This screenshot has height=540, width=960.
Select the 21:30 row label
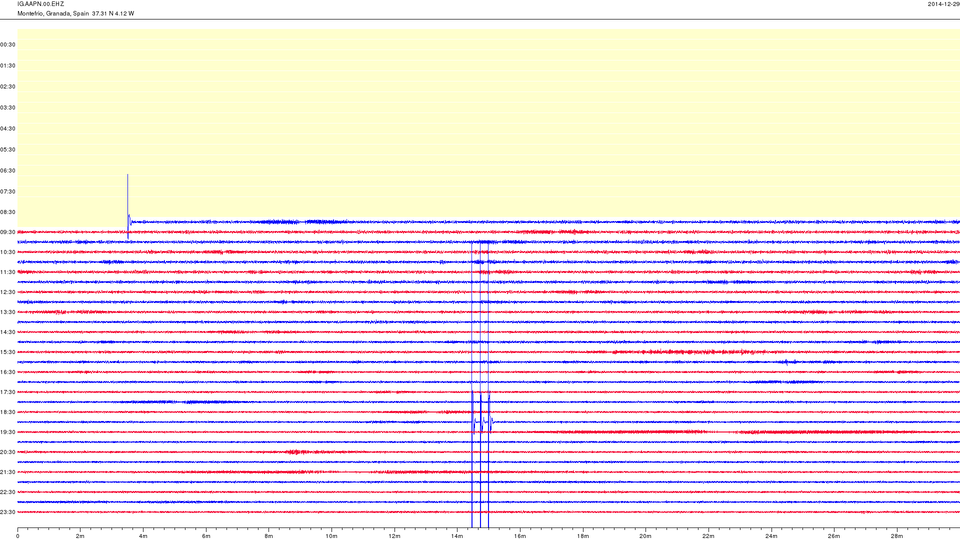coord(8,472)
